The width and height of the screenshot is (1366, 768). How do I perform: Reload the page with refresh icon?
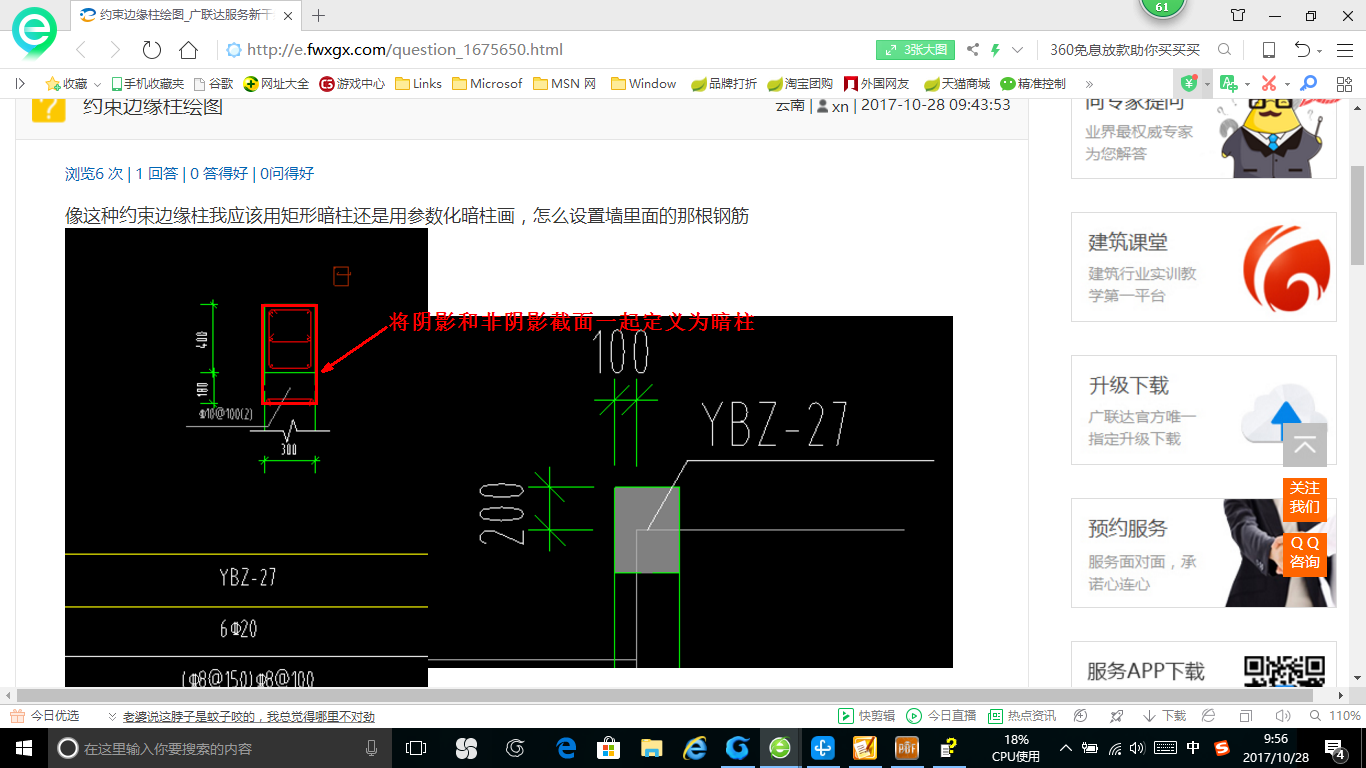point(152,50)
